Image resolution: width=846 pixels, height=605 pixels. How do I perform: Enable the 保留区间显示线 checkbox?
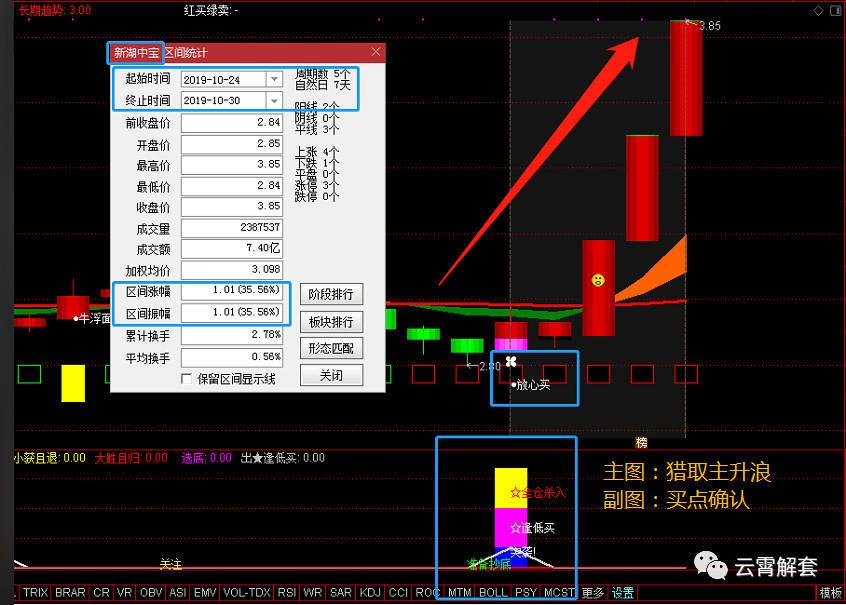point(186,378)
